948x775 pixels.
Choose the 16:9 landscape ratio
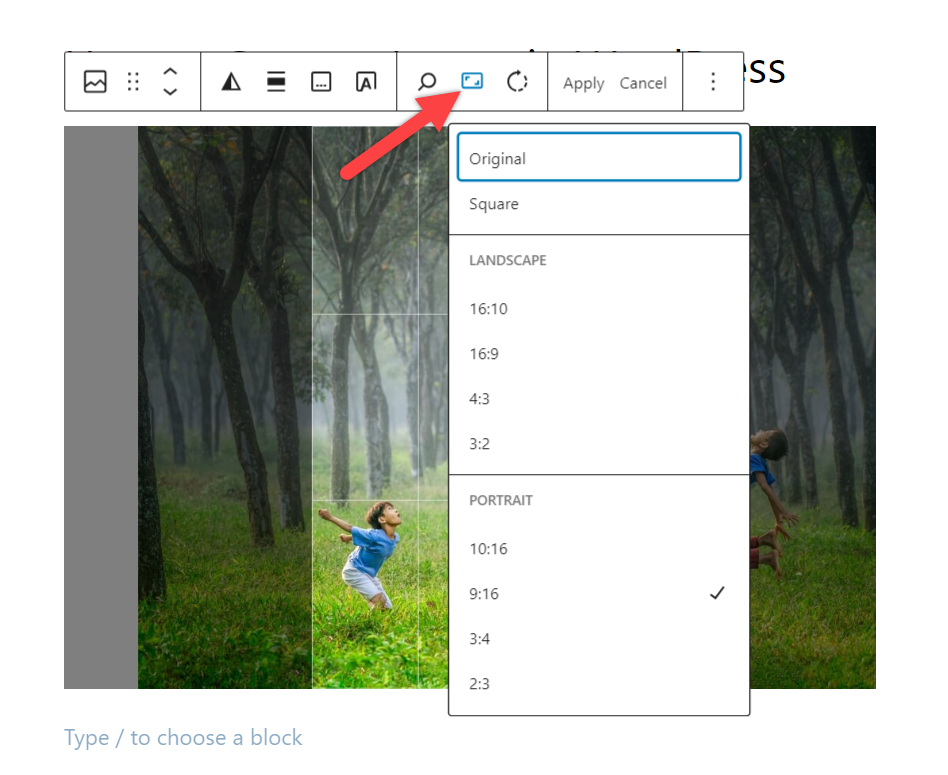coord(599,354)
